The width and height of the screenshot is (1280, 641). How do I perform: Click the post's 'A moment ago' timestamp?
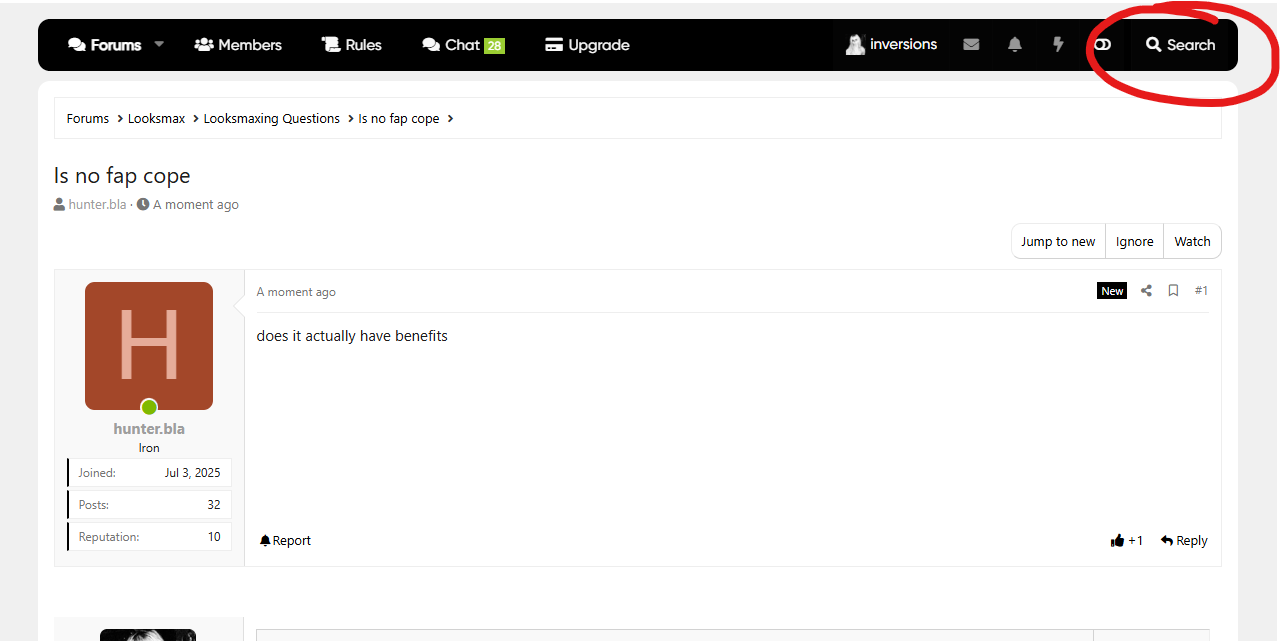click(296, 292)
